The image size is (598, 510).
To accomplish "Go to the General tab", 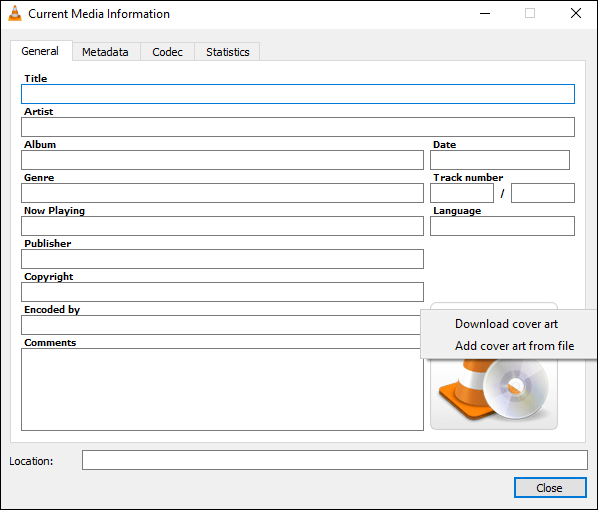I will tap(40, 51).
